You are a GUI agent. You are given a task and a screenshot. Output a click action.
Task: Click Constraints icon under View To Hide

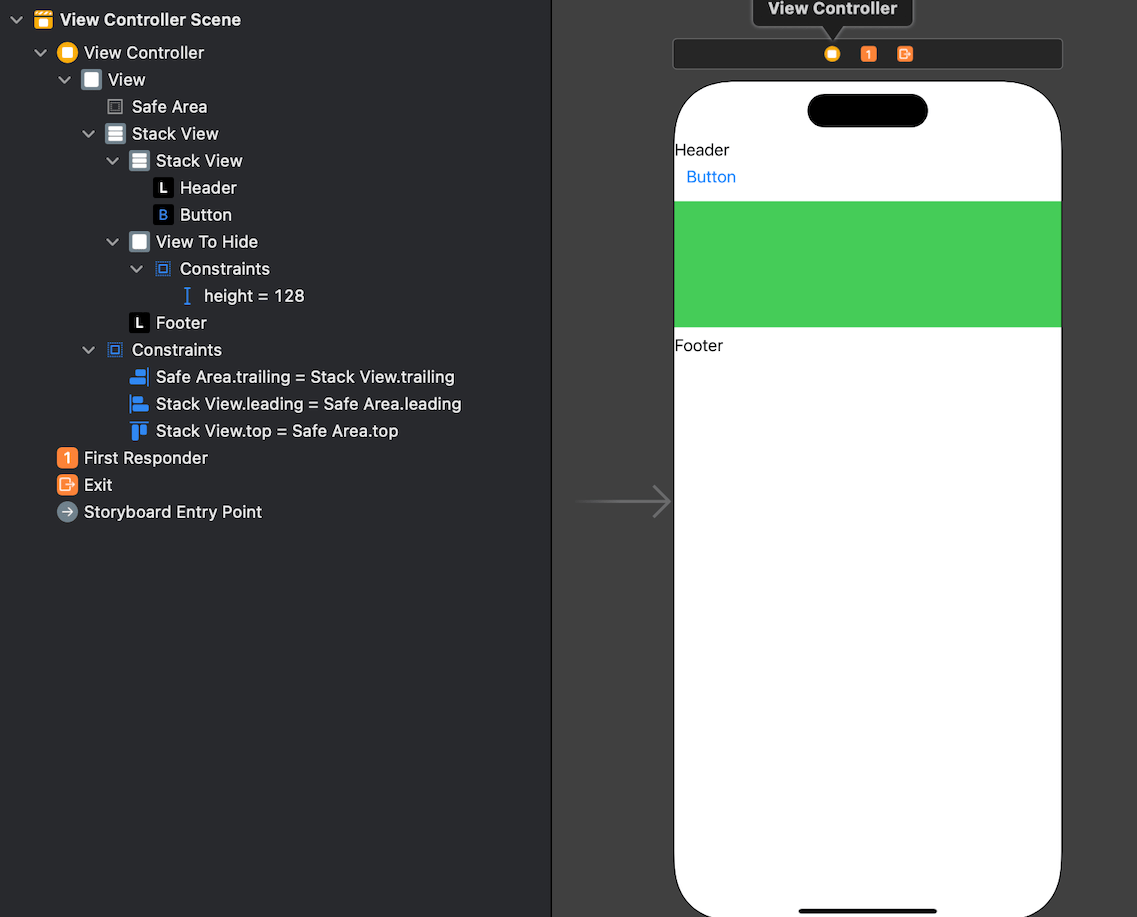point(163,269)
